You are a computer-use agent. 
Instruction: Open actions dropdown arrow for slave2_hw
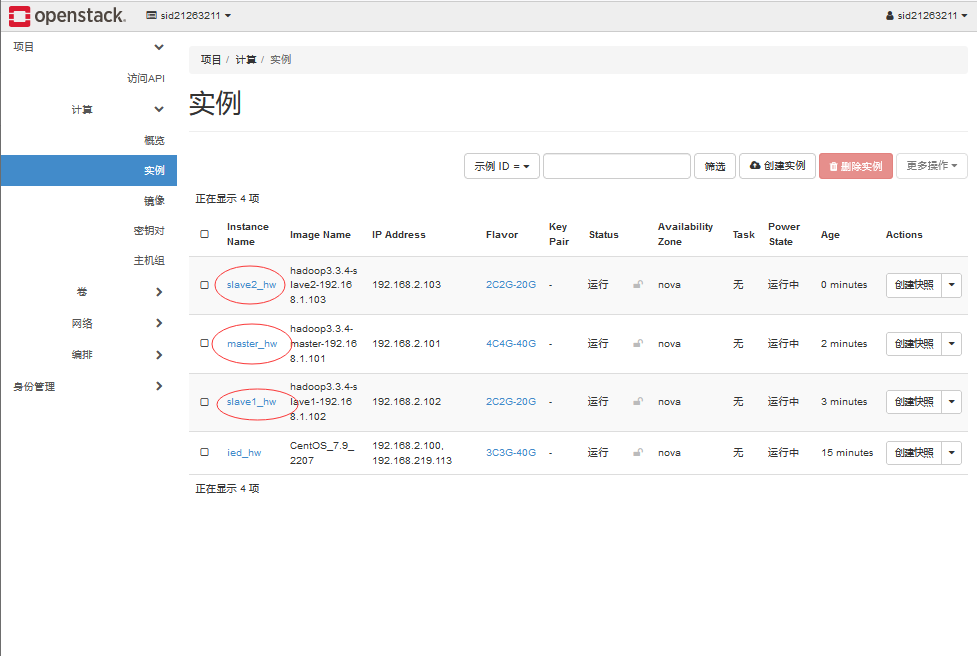click(951, 285)
